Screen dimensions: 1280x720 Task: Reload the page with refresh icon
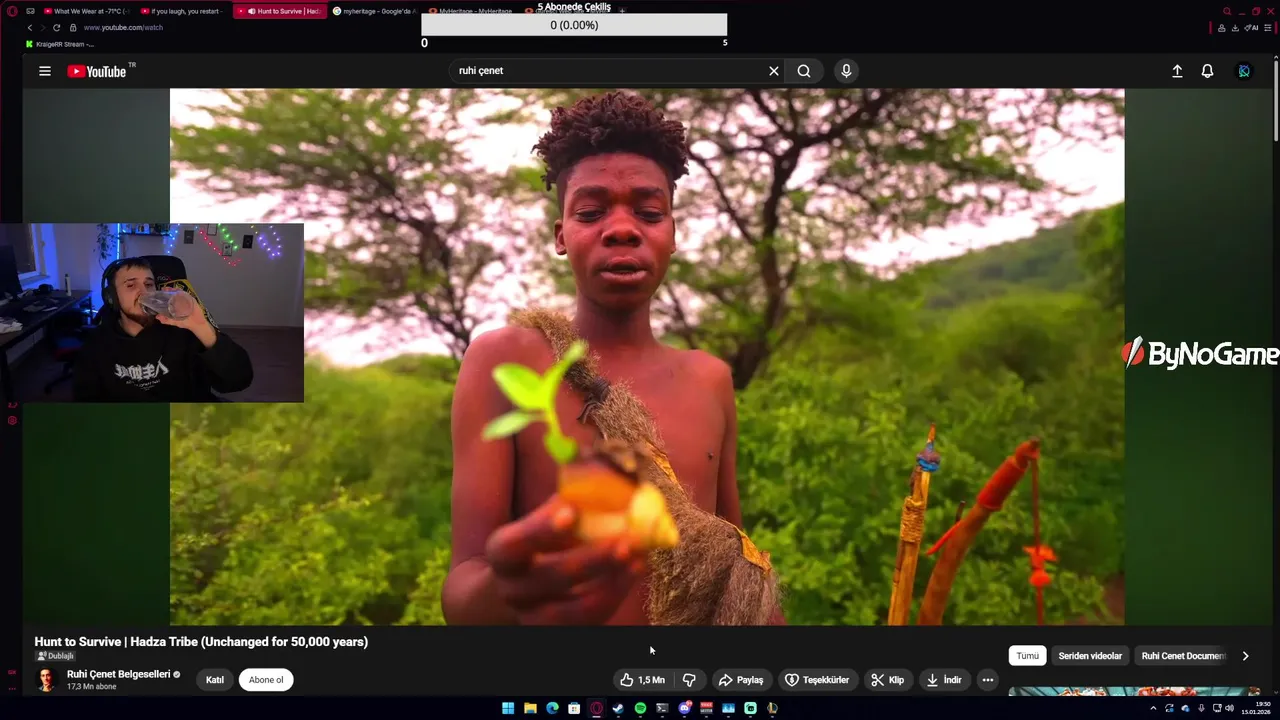coord(57,27)
